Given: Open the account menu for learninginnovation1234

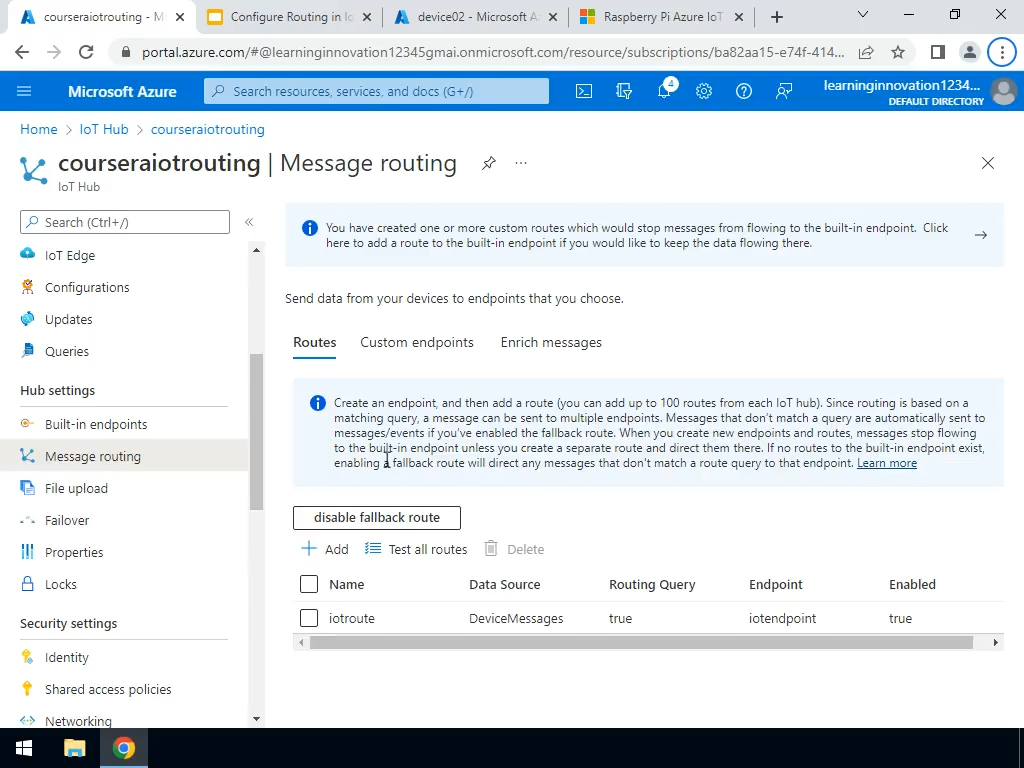Looking at the screenshot, I should pyautogui.click(x=921, y=91).
